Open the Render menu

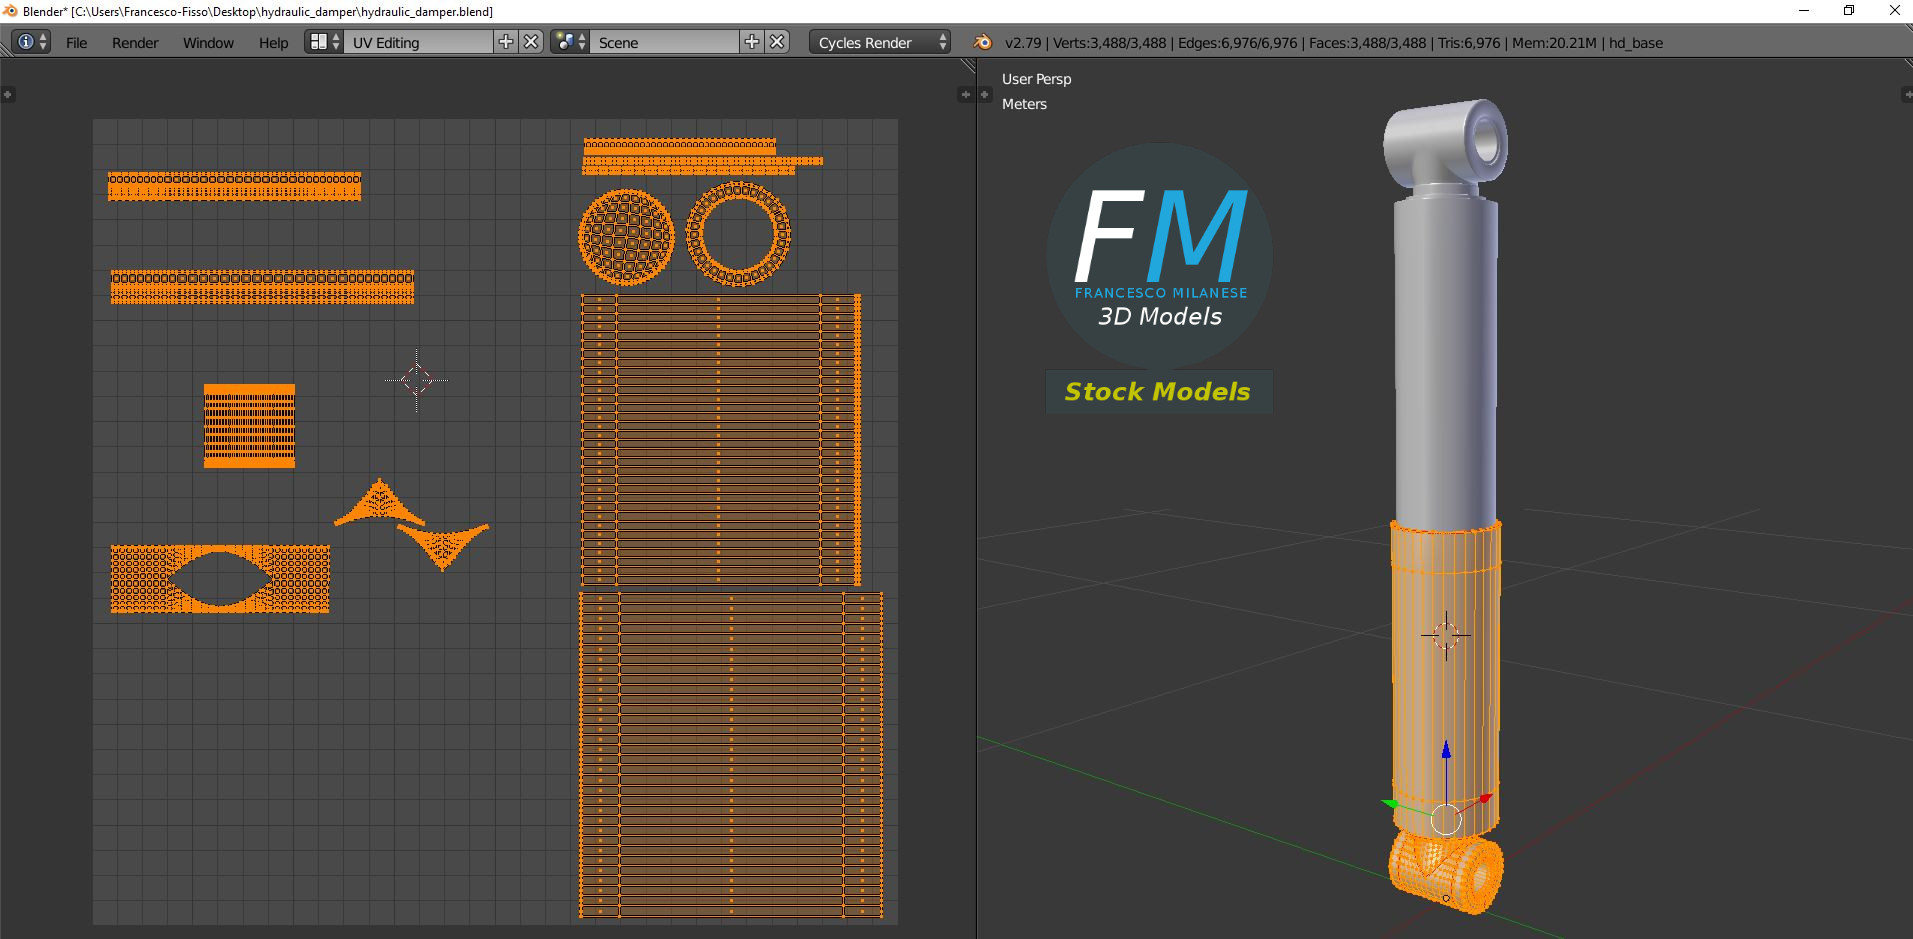click(x=135, y=42)
